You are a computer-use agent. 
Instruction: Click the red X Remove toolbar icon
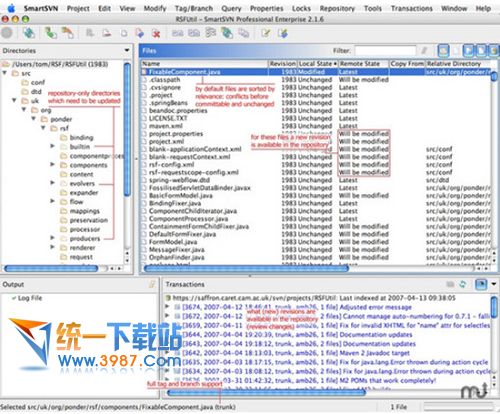point(156,33)
